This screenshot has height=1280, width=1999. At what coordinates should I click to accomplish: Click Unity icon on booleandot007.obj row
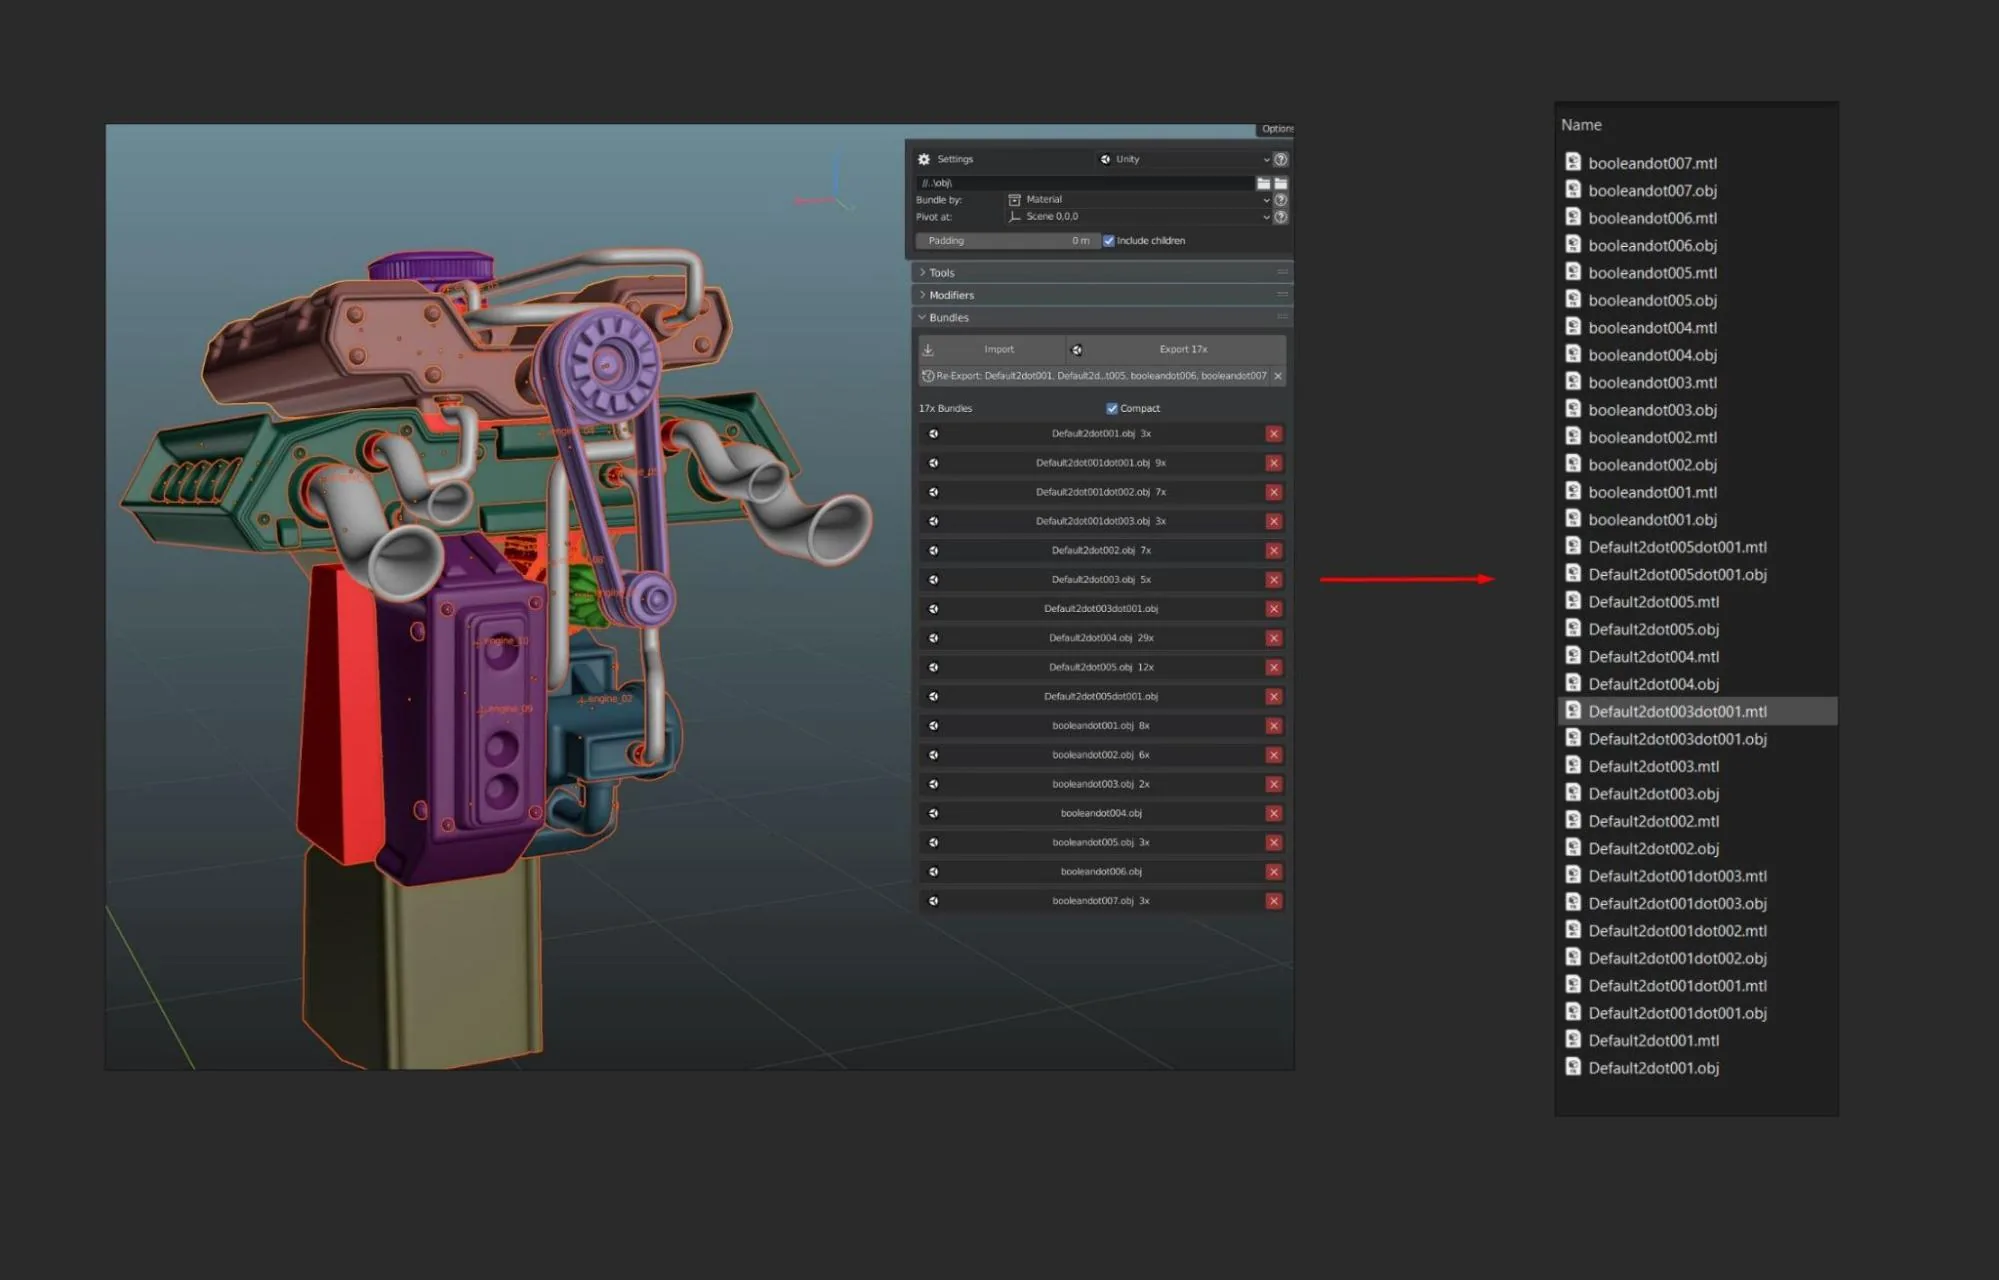933,901
